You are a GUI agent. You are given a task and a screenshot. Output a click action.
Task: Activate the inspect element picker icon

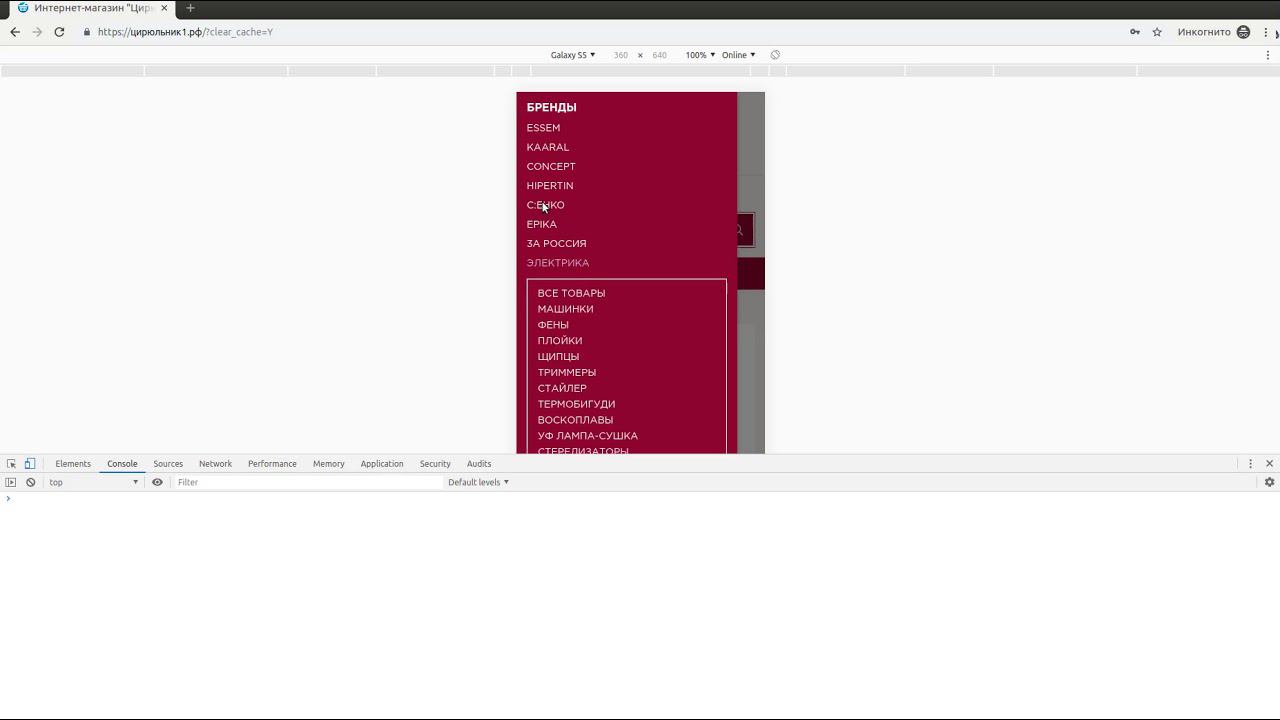[x=11, y=464]
